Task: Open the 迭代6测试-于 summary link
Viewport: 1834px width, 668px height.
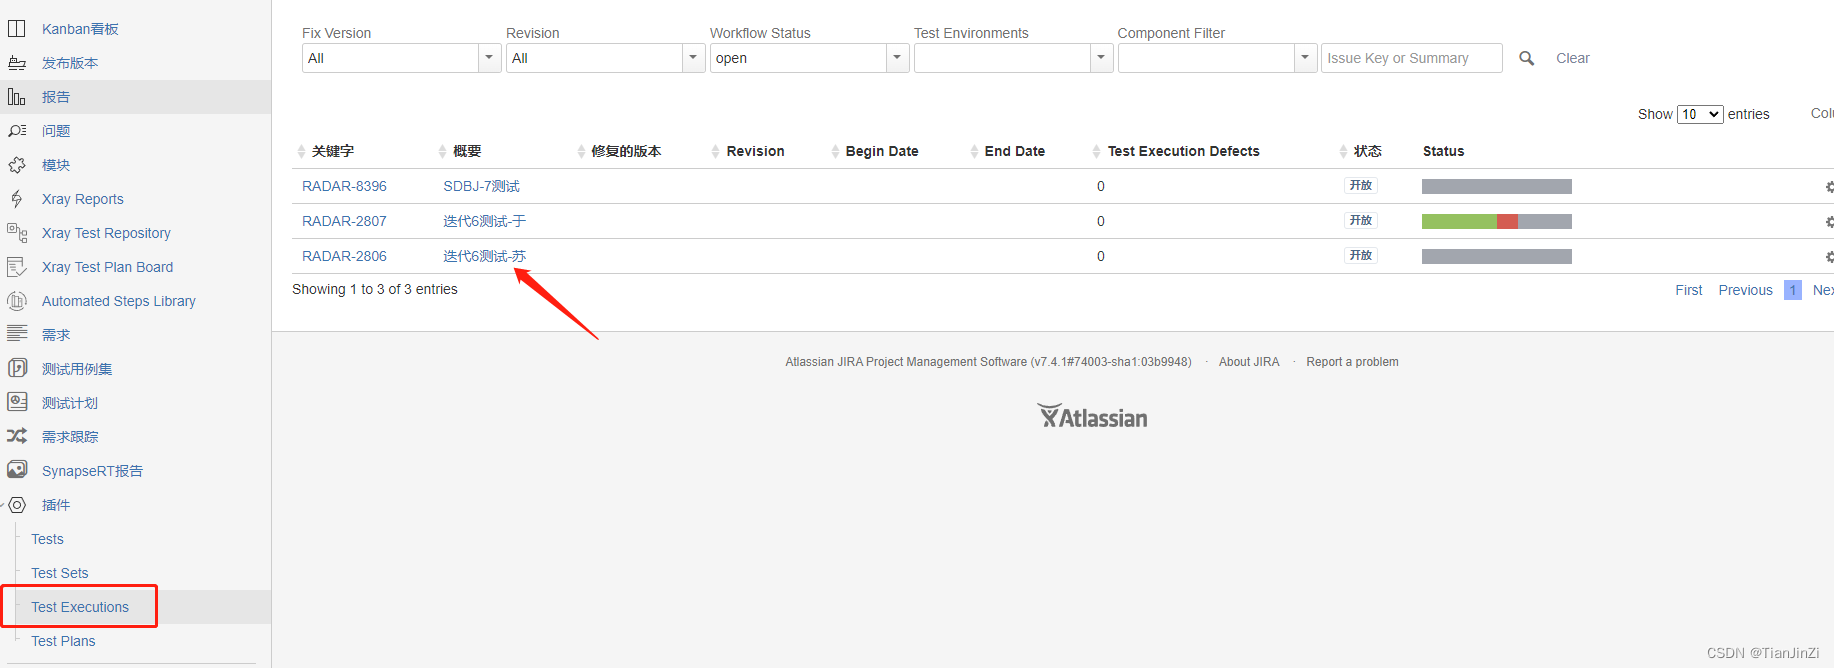Action: (x=484, y=221)
